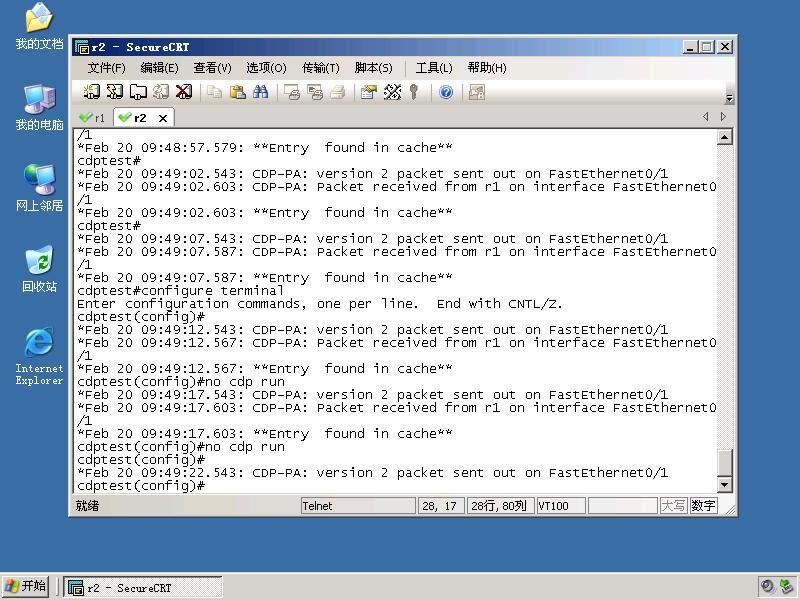Click the Print Screen icon
The width and height of the screenshot is (800, 600).
(292, 92)
